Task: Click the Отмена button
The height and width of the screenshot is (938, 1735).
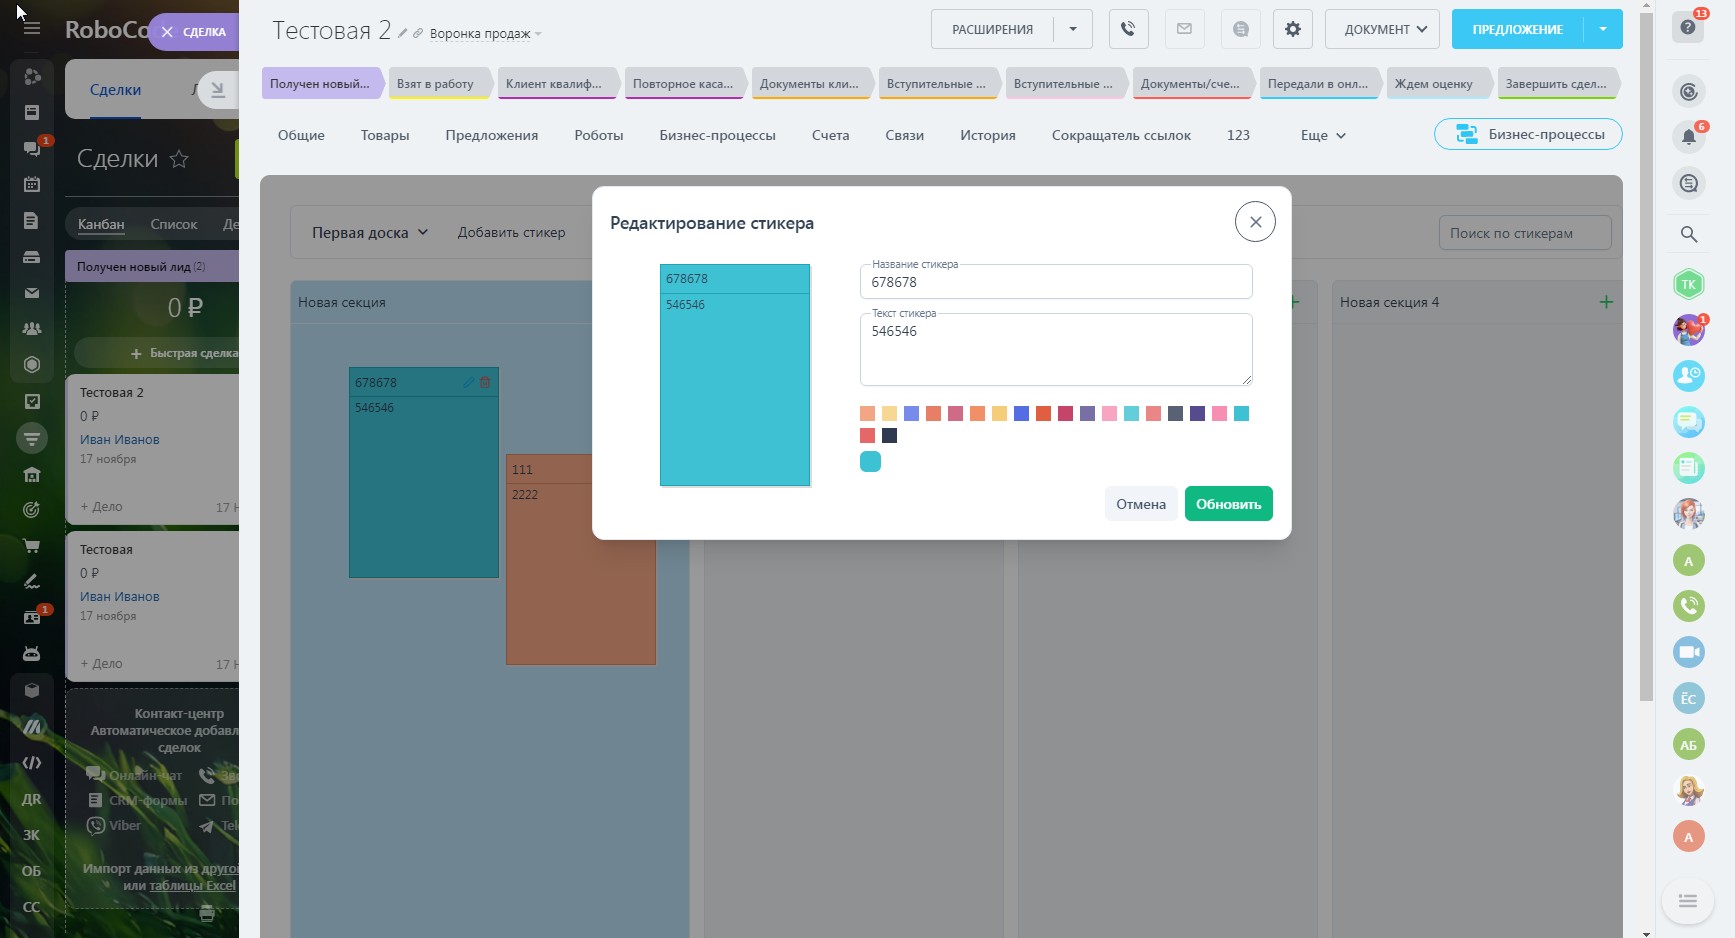Action: pyautogui.click(x=1141, y=504)
